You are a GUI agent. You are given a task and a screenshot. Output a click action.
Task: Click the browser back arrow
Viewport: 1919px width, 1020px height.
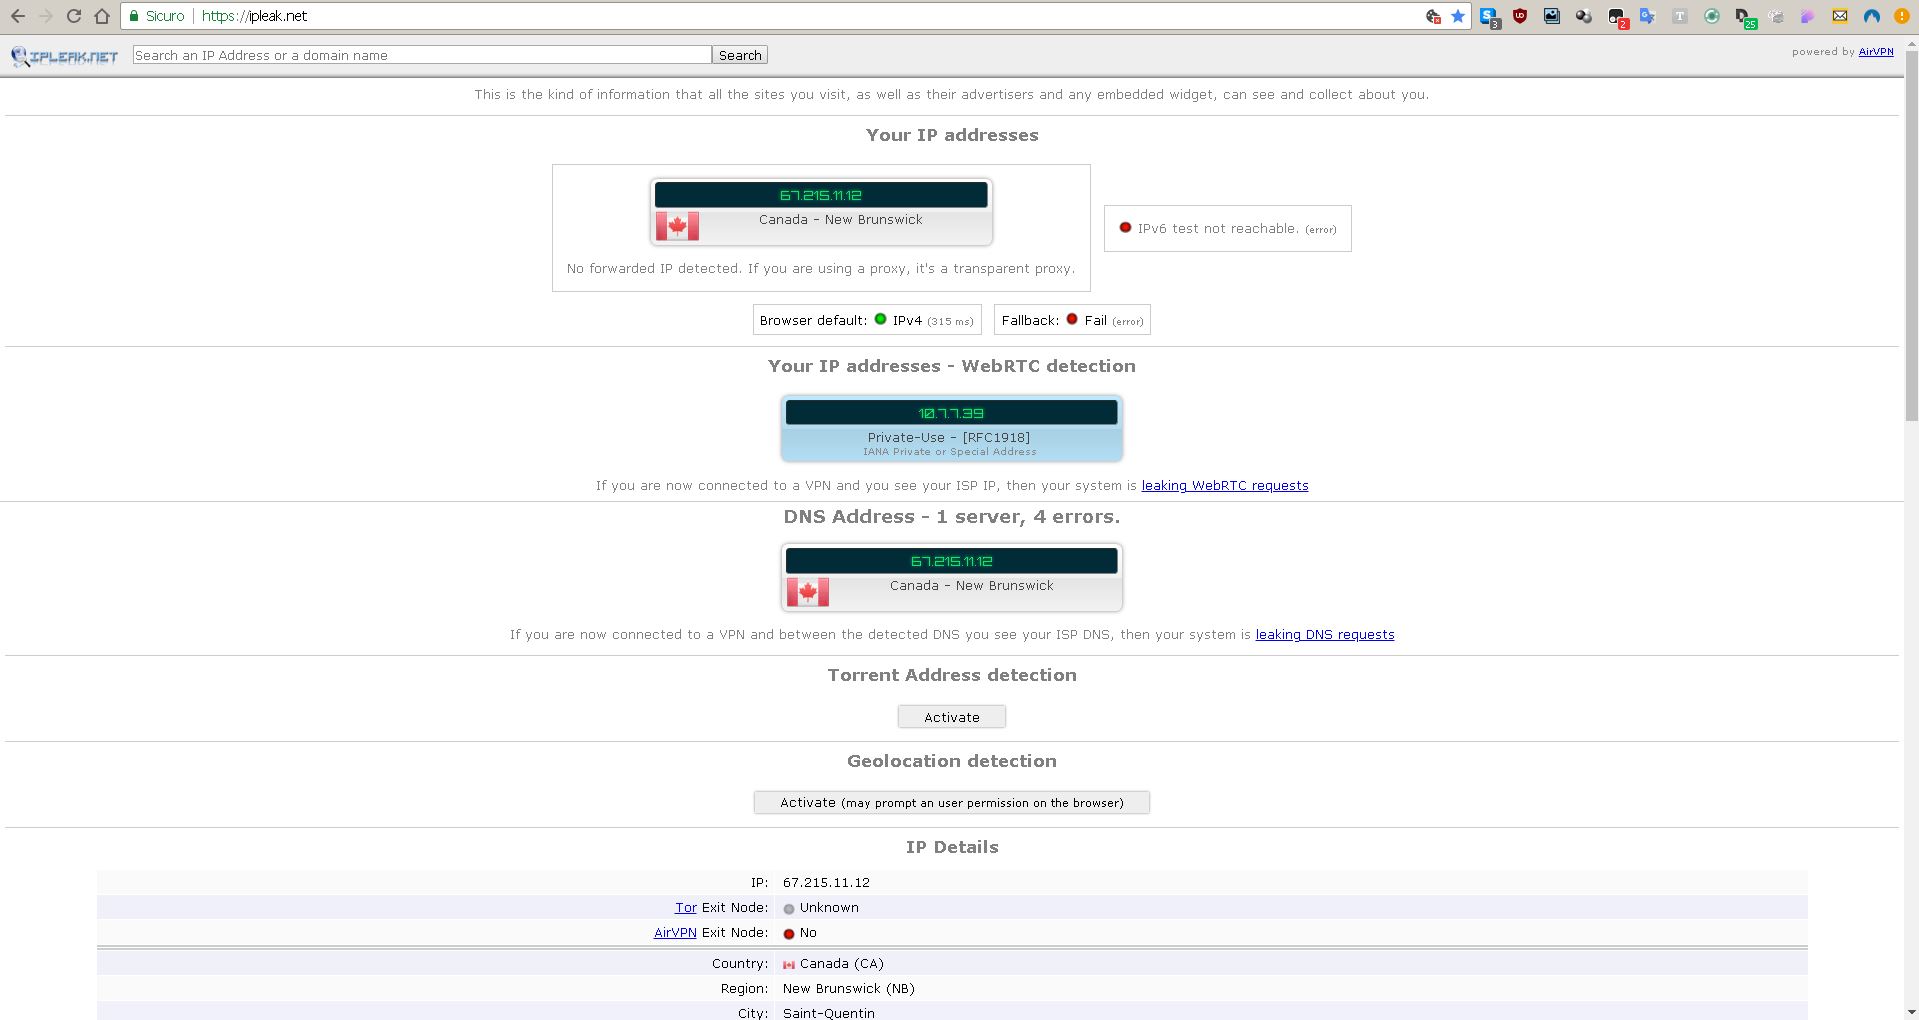click(x=18, y=16)
